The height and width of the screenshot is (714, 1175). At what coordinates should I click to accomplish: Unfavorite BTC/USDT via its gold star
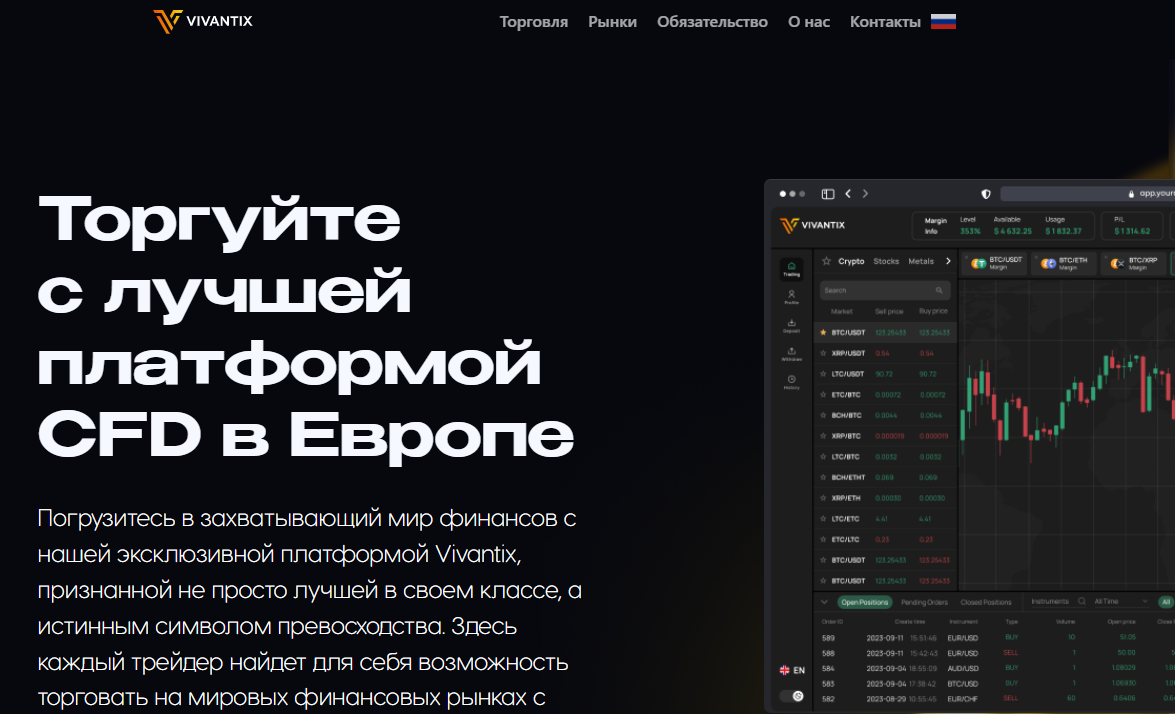823,332
